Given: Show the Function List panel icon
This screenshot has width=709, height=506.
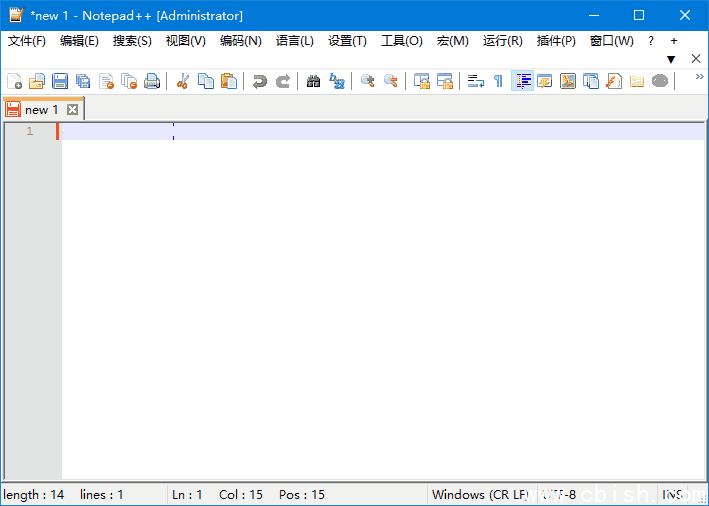Looking at the screenshot, I should tap(614, 81).
